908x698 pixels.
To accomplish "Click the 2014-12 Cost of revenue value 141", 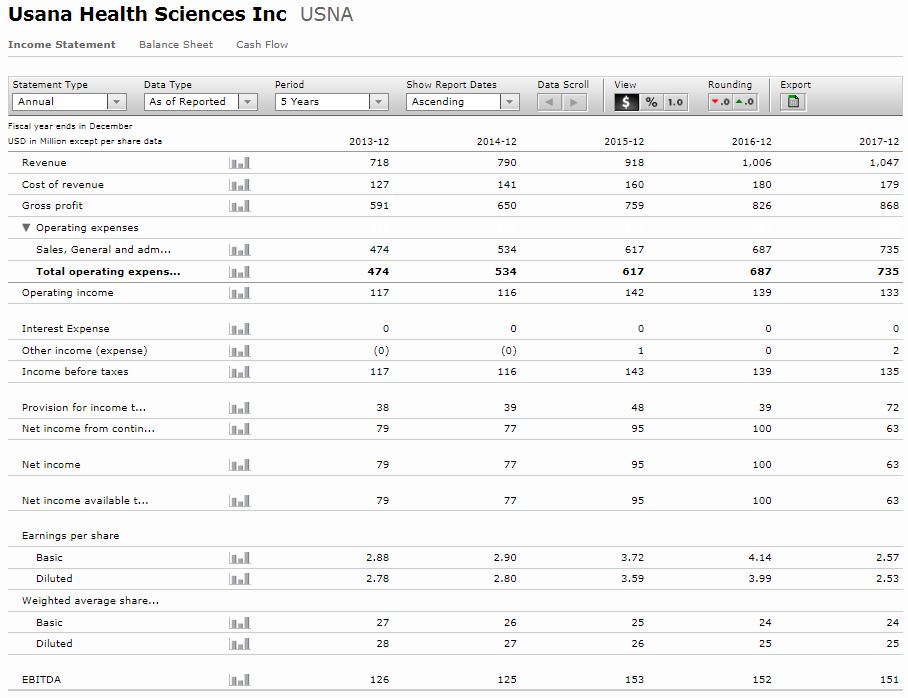I will coord(507,185).
